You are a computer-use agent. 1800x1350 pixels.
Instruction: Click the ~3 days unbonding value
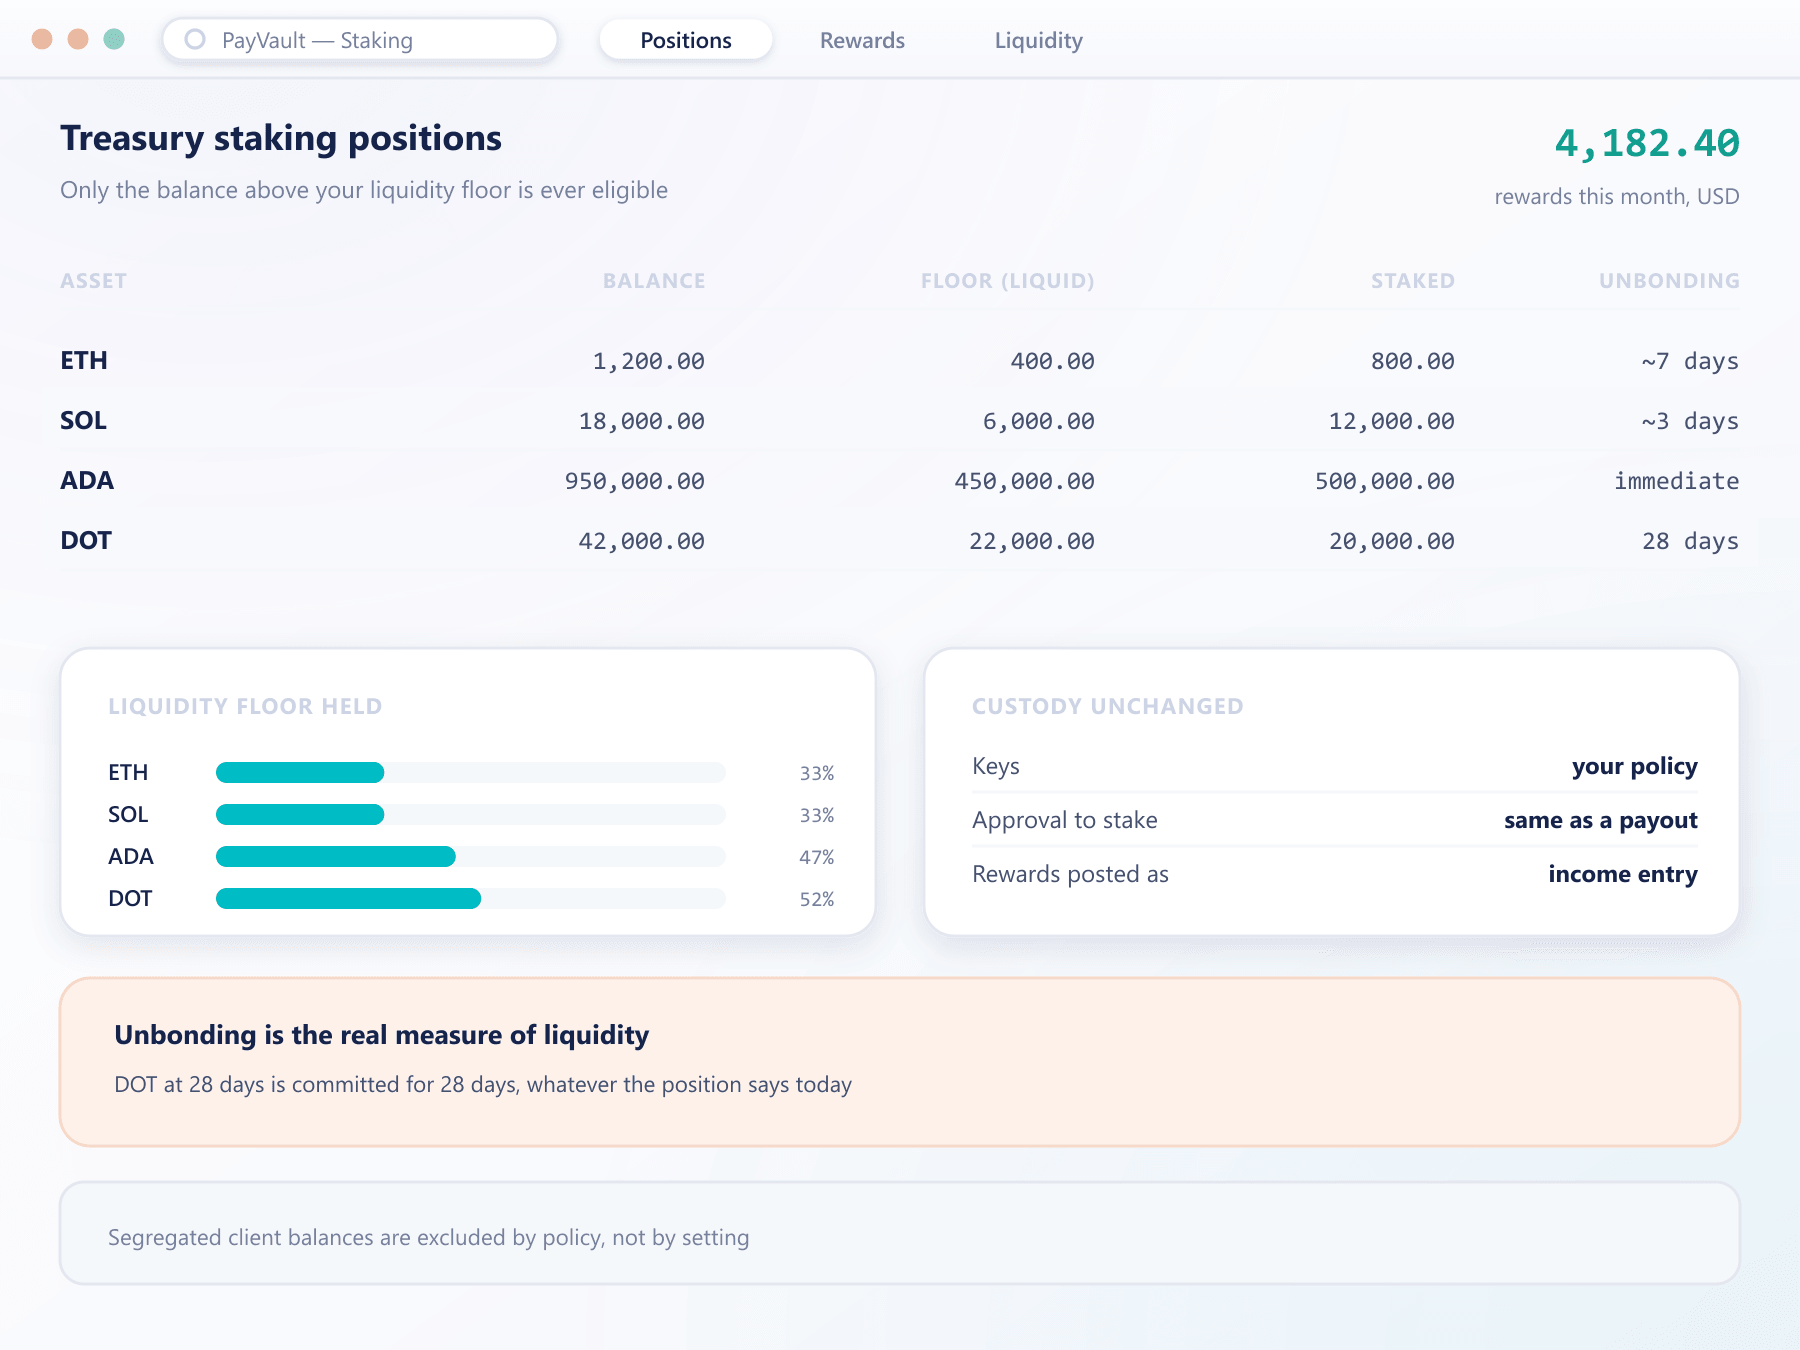click(x=1690, y=421)
